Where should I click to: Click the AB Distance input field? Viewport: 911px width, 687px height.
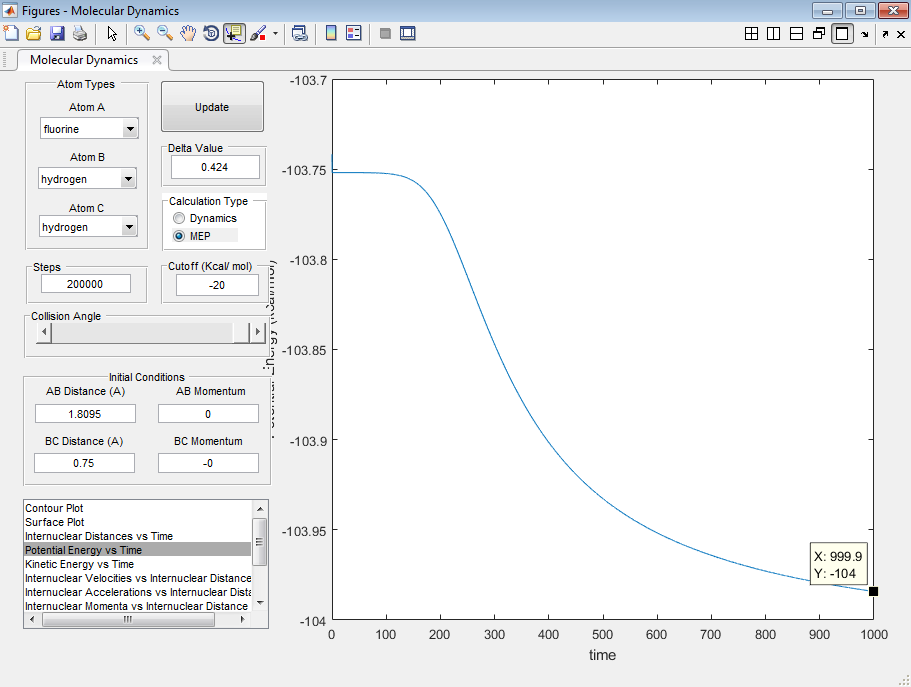pyautogui.click(x=85, y=414)
